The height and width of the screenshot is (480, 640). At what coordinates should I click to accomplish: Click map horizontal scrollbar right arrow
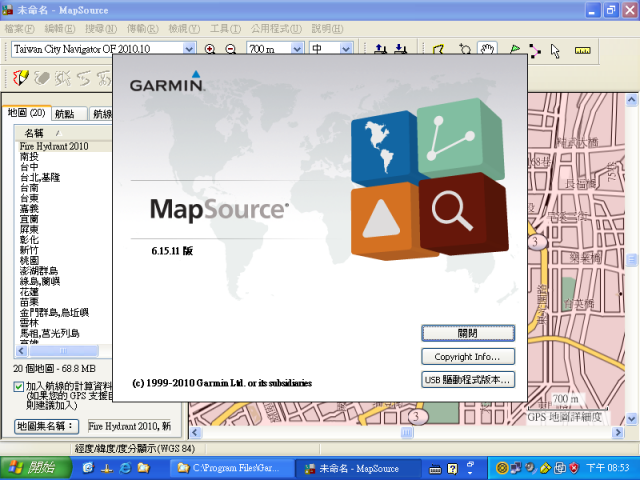point(618,433)
